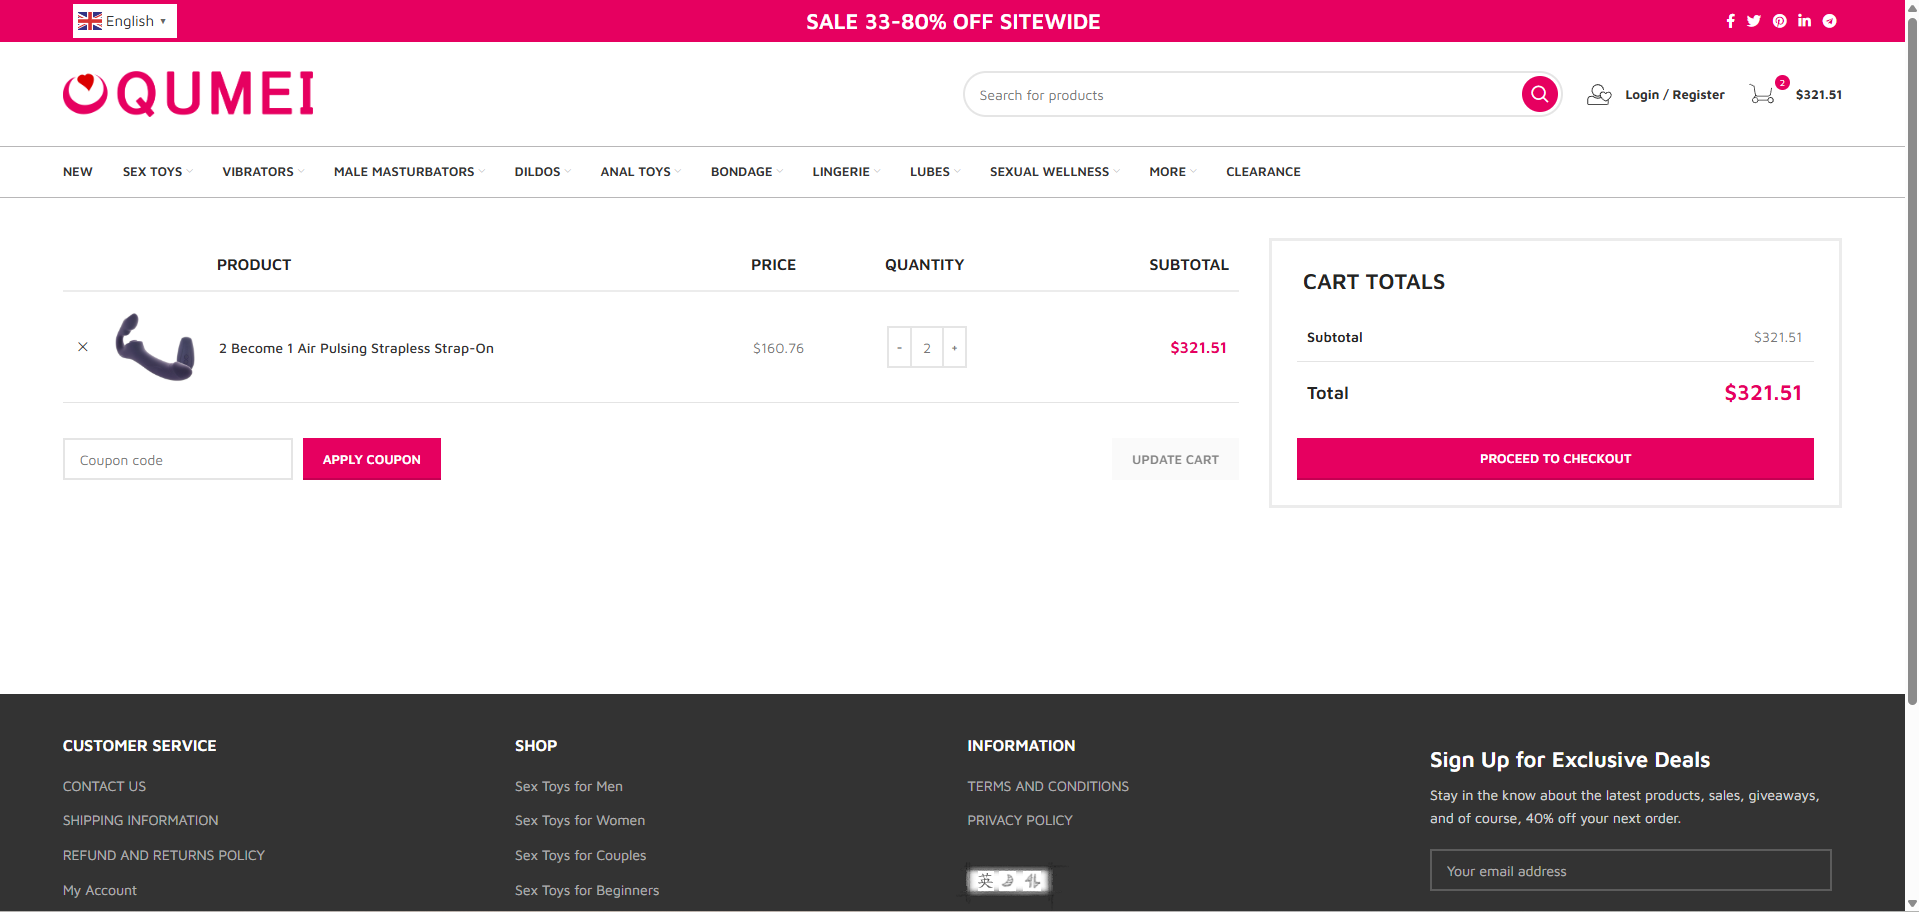Remove the Strap-On item with X
The image size is (1919, 912).
[x=83, y=347]
